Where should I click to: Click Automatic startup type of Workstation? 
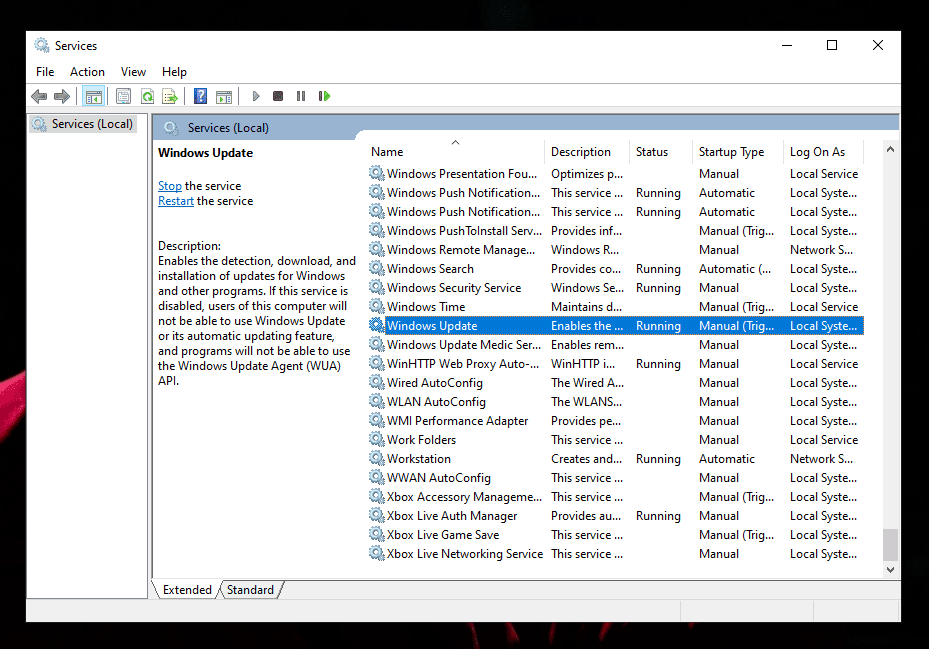pyautogui.click(x=726, y=459)
